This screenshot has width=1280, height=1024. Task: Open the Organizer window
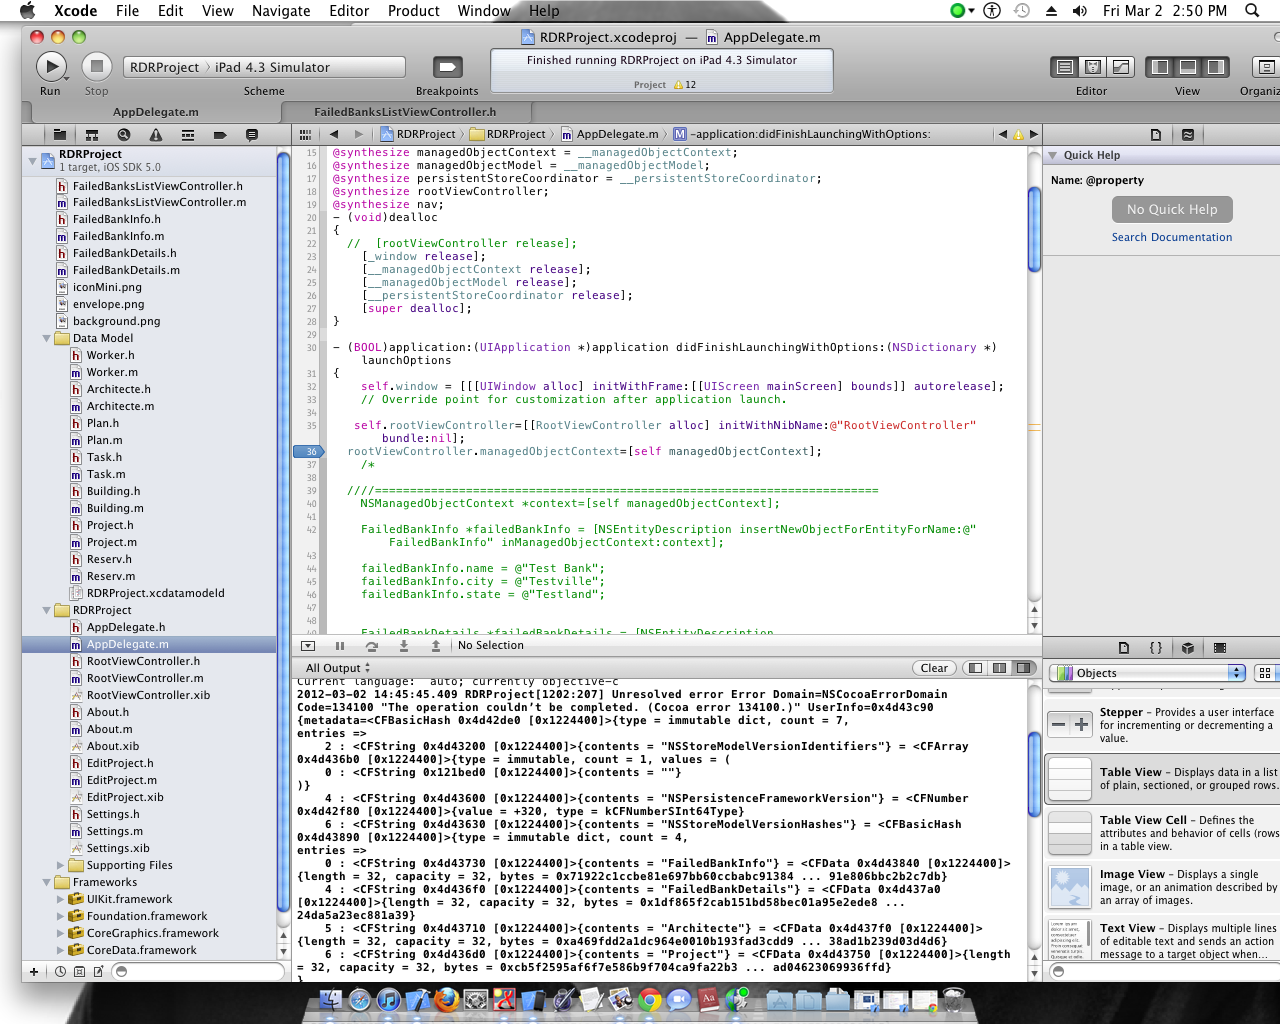[1265, 67]
